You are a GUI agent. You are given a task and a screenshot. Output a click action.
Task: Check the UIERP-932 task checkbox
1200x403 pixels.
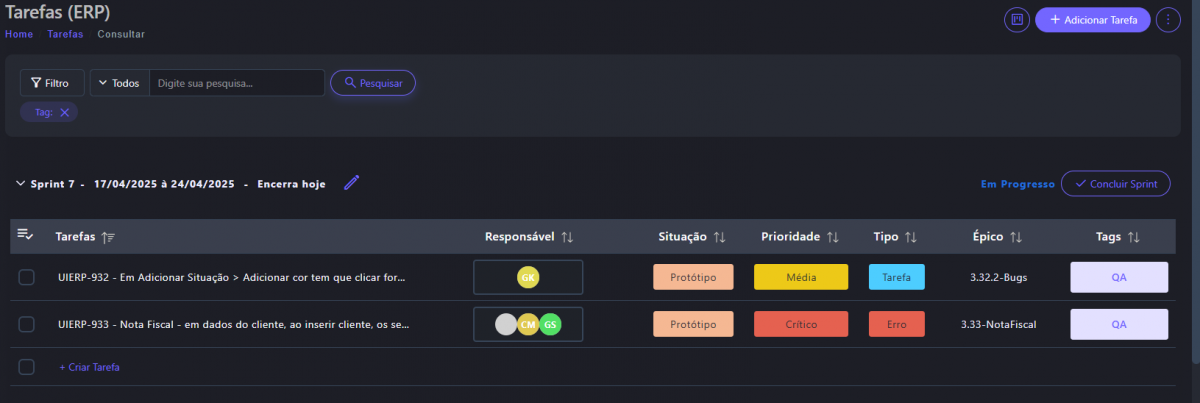pos(27,277)
